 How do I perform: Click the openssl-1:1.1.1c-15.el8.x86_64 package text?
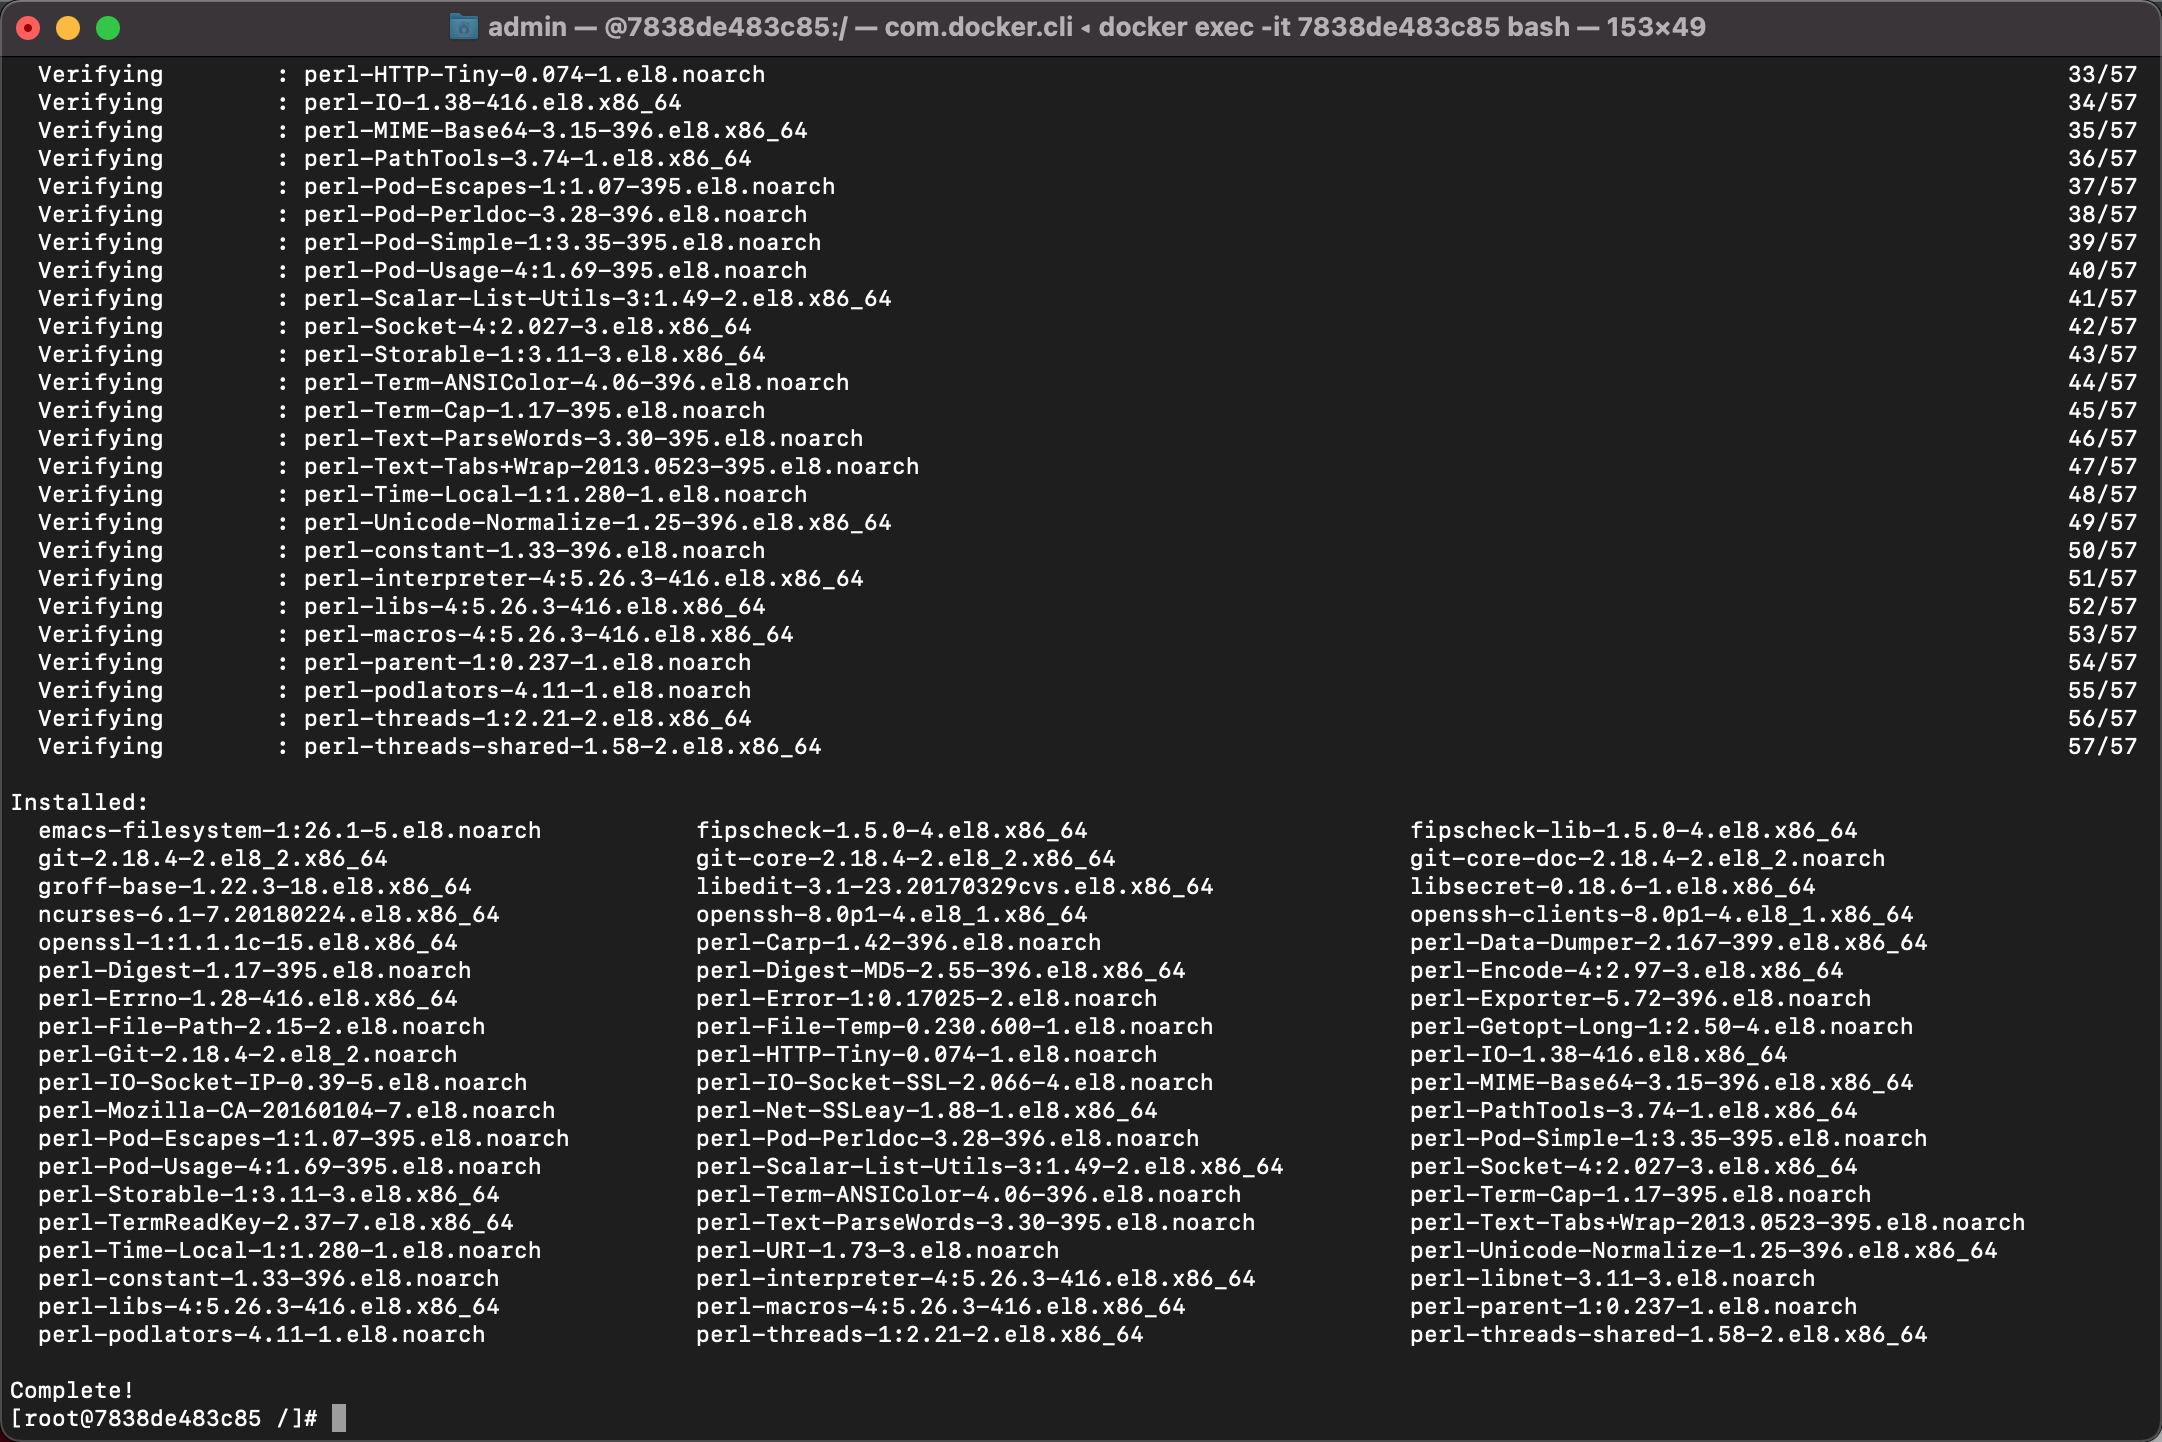pos(247,942)
